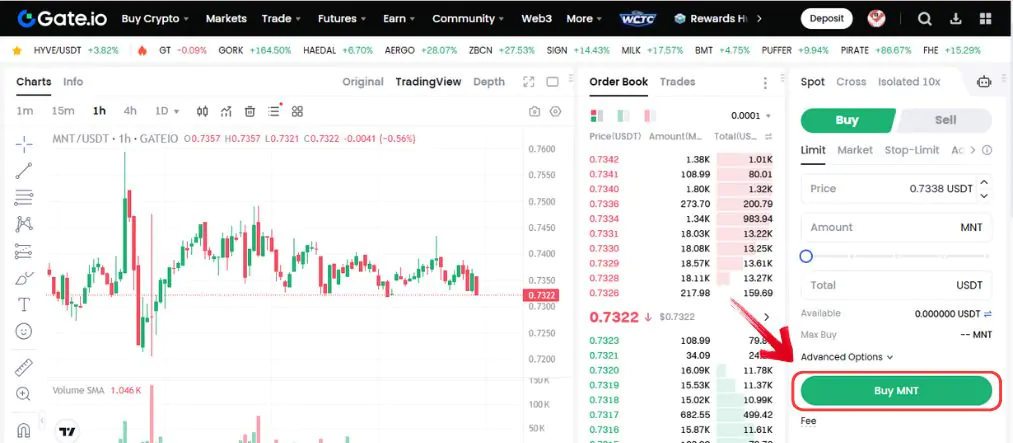This screenshot has width=1013, height=443.
Task: Expand Advanced Options
Action: 846,357
